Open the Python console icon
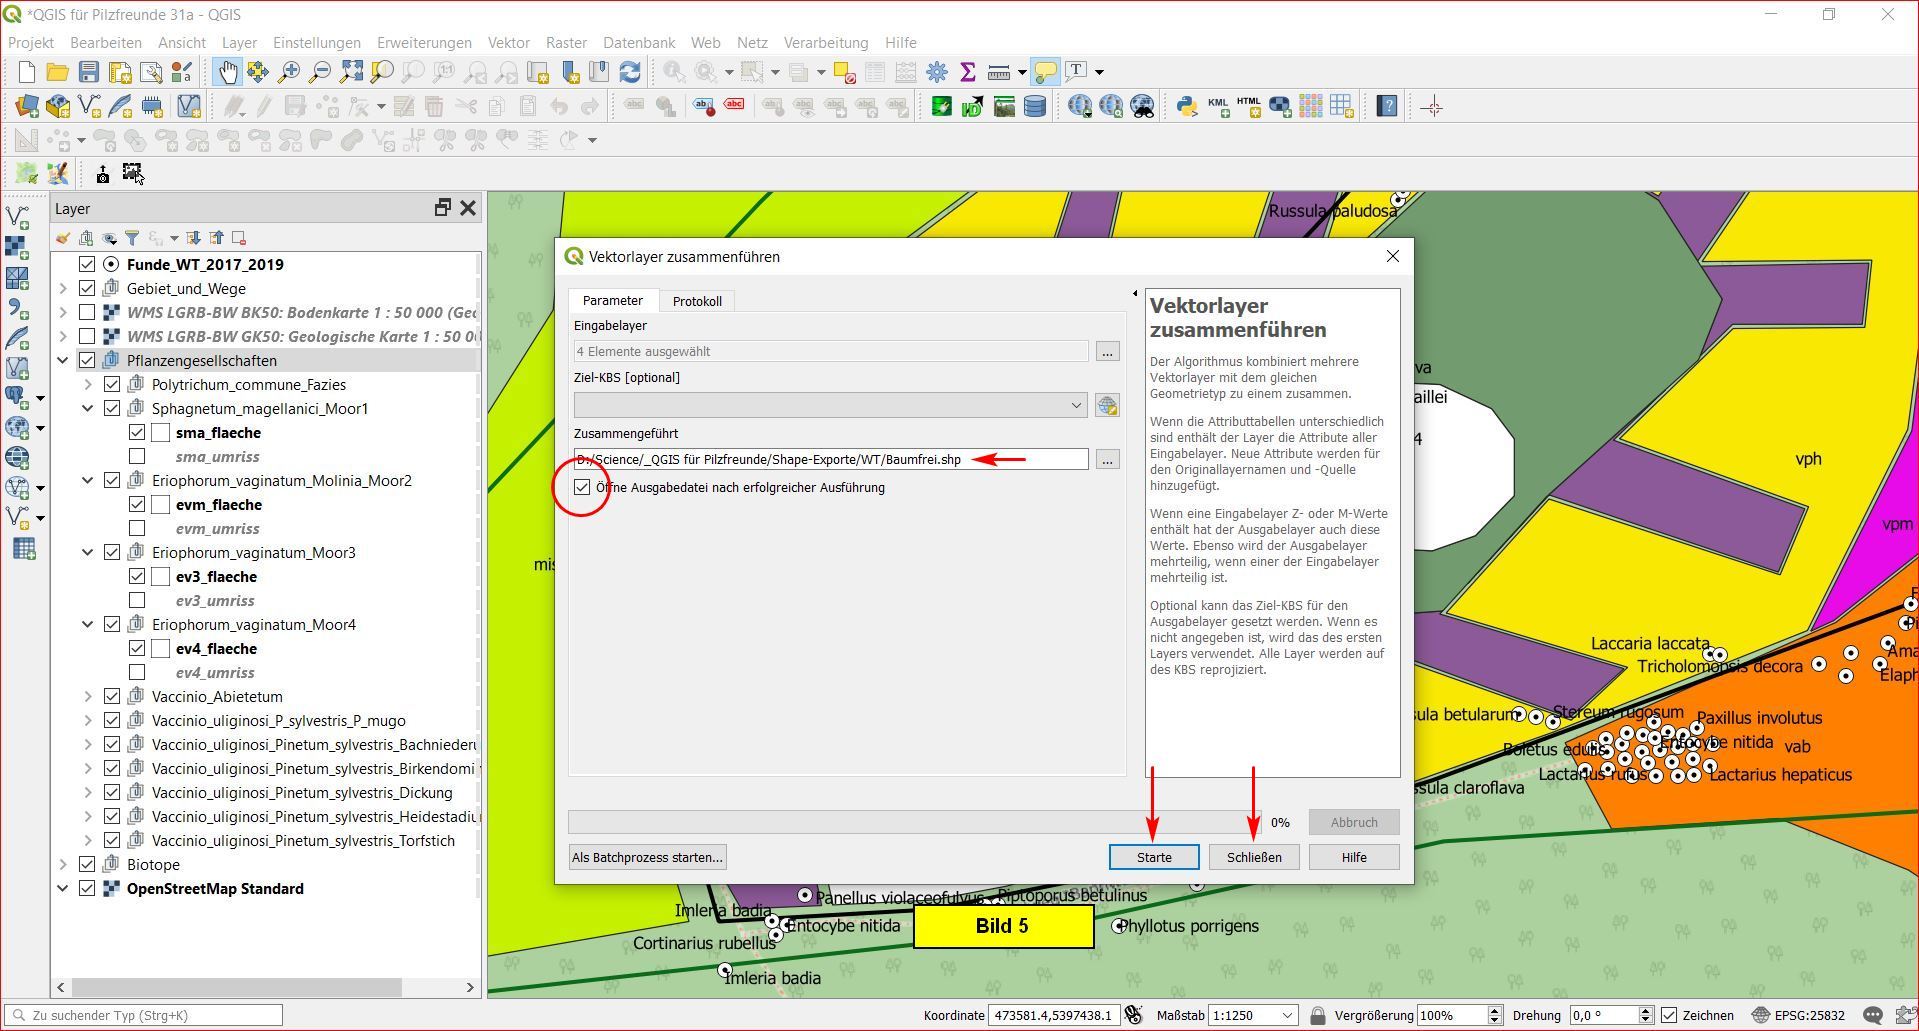1919x1031 pixels. 1186,107
